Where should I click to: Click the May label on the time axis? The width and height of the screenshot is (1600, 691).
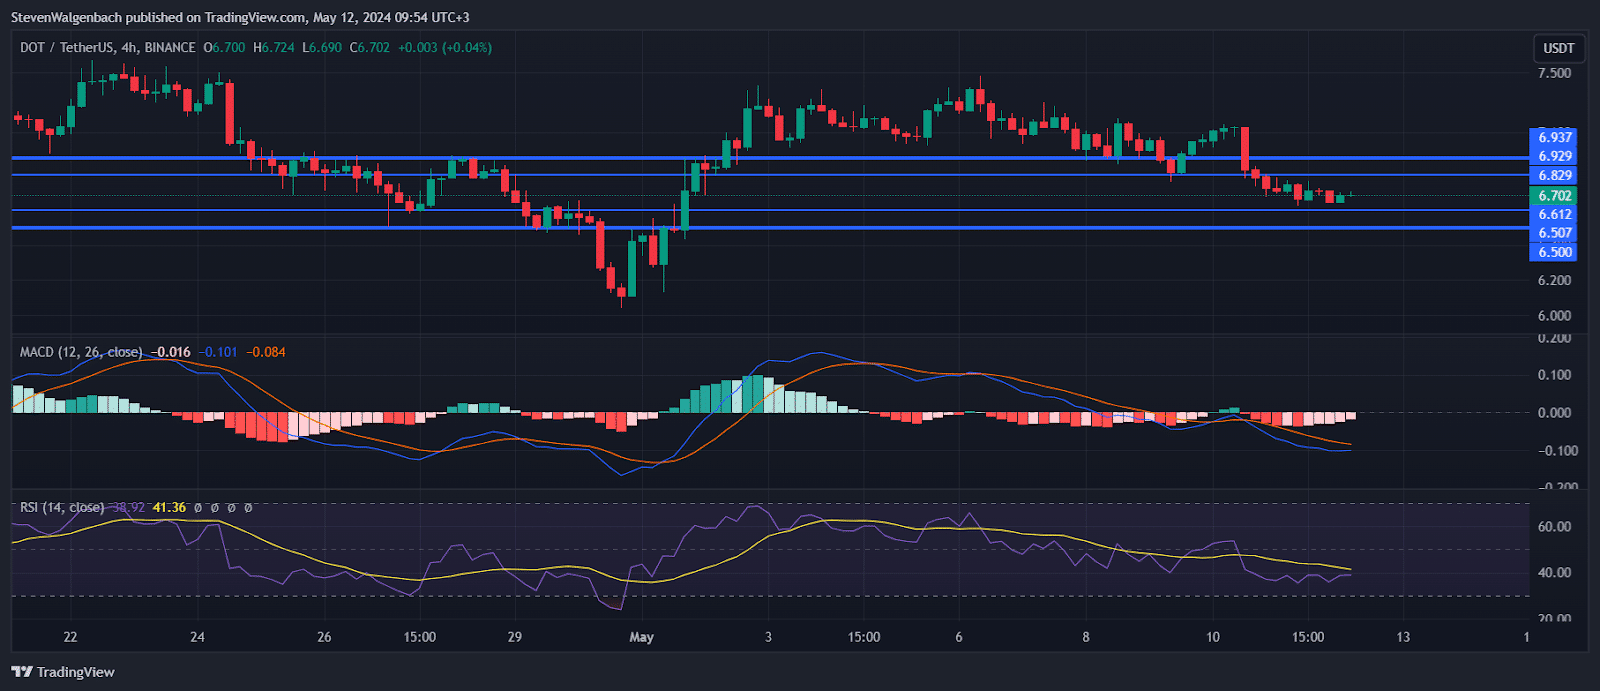[x=641, y=637]
